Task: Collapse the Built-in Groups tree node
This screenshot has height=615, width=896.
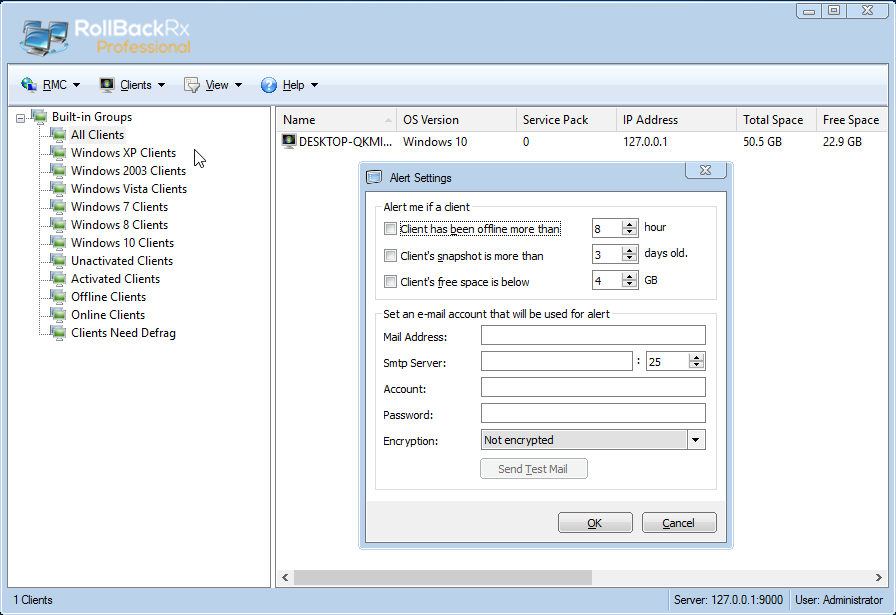Action: pos(21,118)
